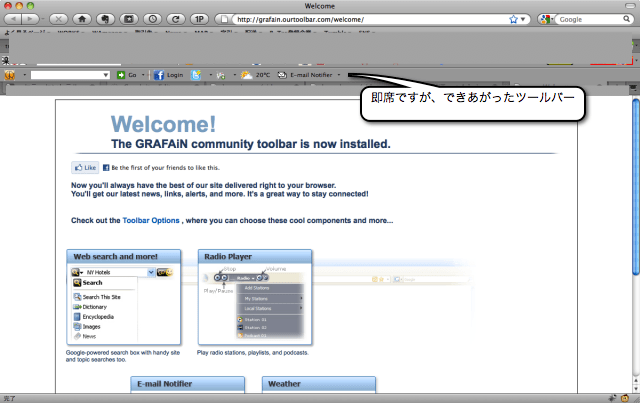Click the community toolbar search text box
This screenshot has width=640, height=403.
[67, 75]
